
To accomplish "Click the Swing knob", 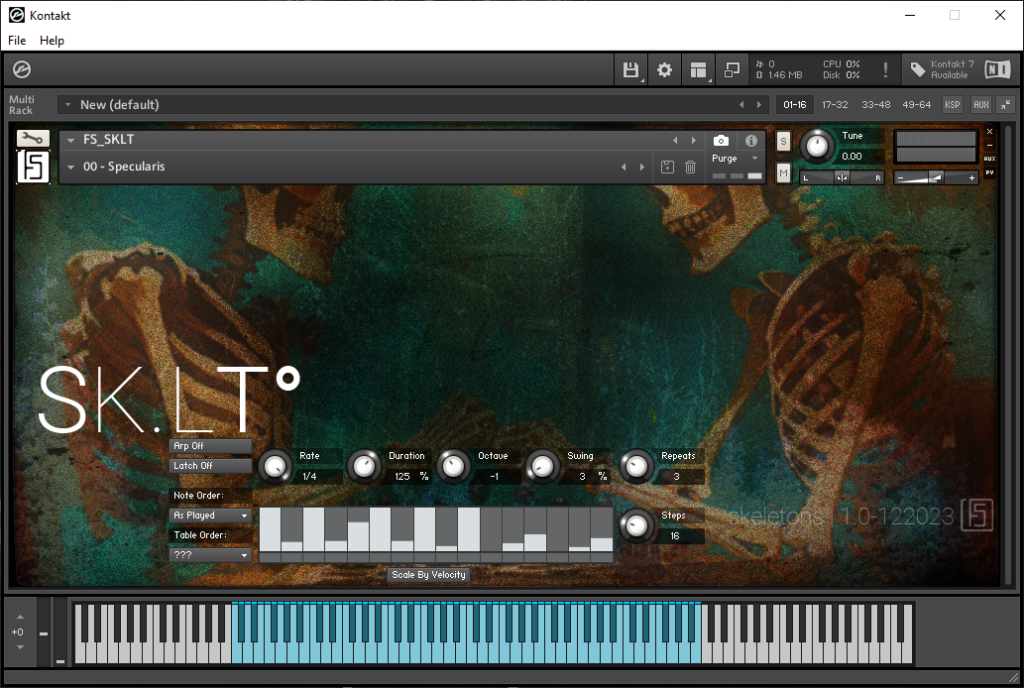I will click(542, 467).
